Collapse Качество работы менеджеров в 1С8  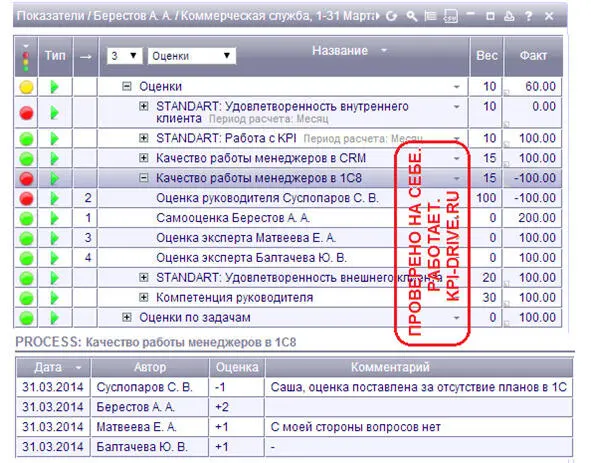click(144, 178)
